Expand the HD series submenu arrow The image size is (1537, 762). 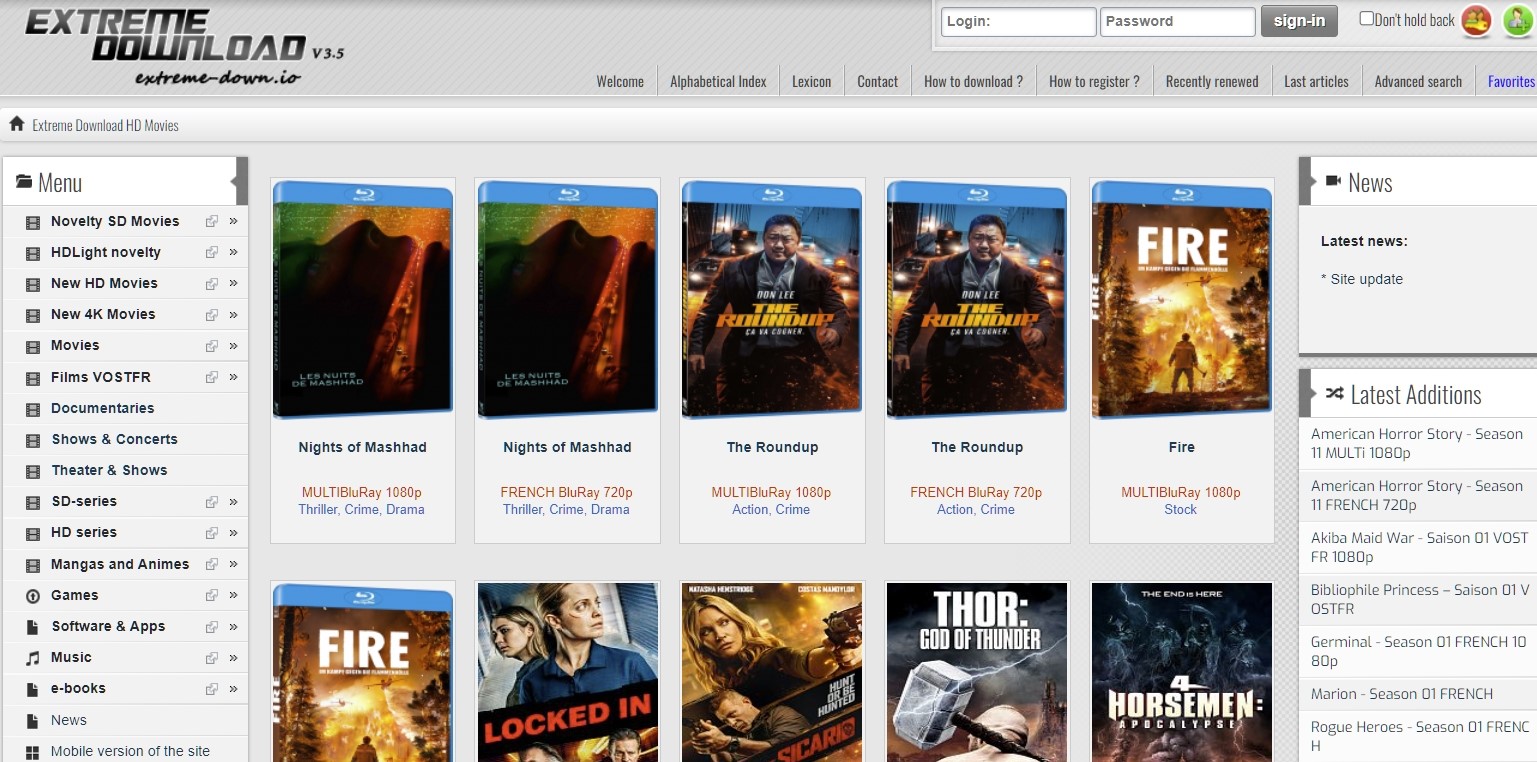(233, 532)
